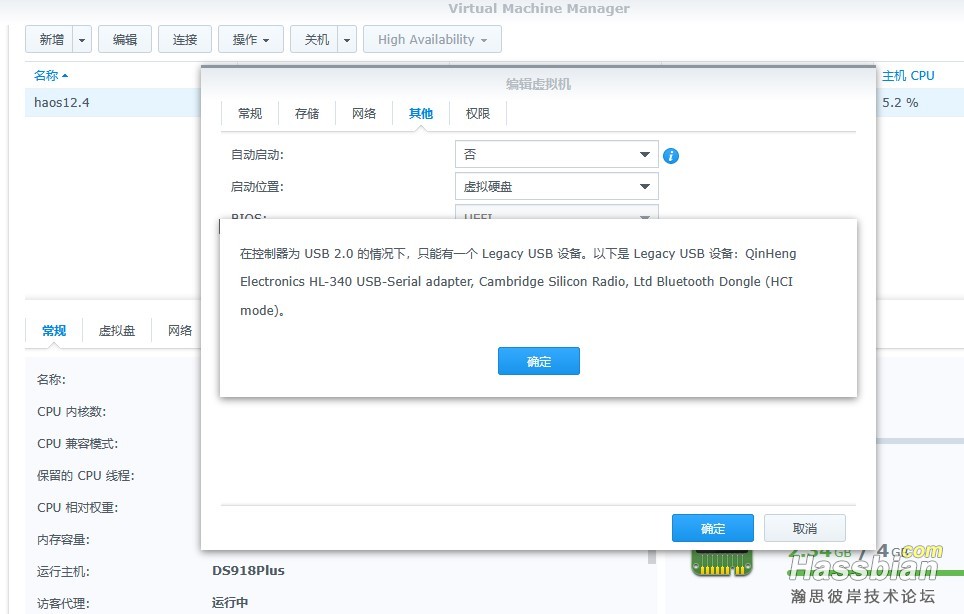Click the 新增 button
The height and width of the screenshot is (614, 964).
[51, 40]
